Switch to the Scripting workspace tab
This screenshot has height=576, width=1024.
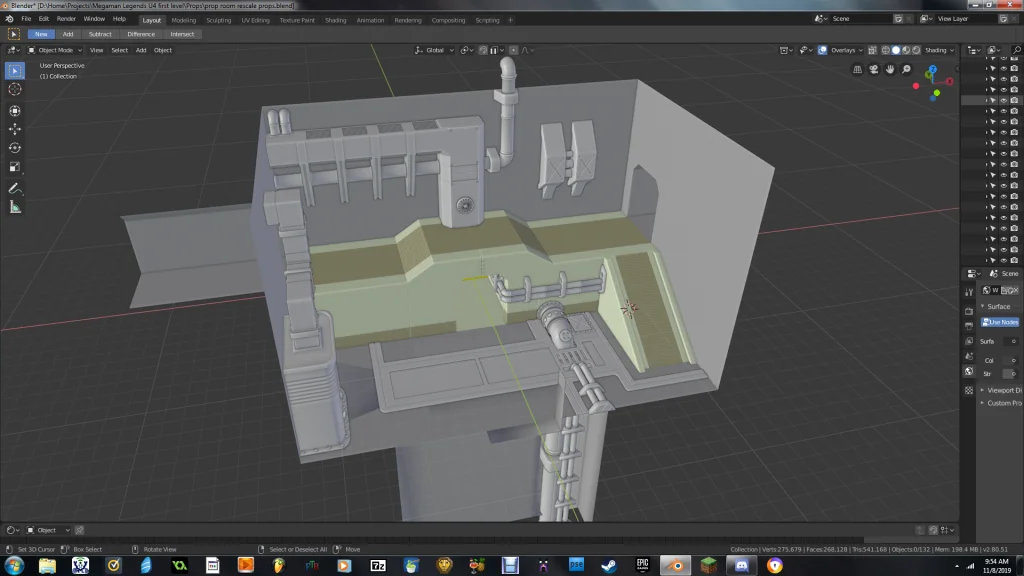click(x=487, y=20)
